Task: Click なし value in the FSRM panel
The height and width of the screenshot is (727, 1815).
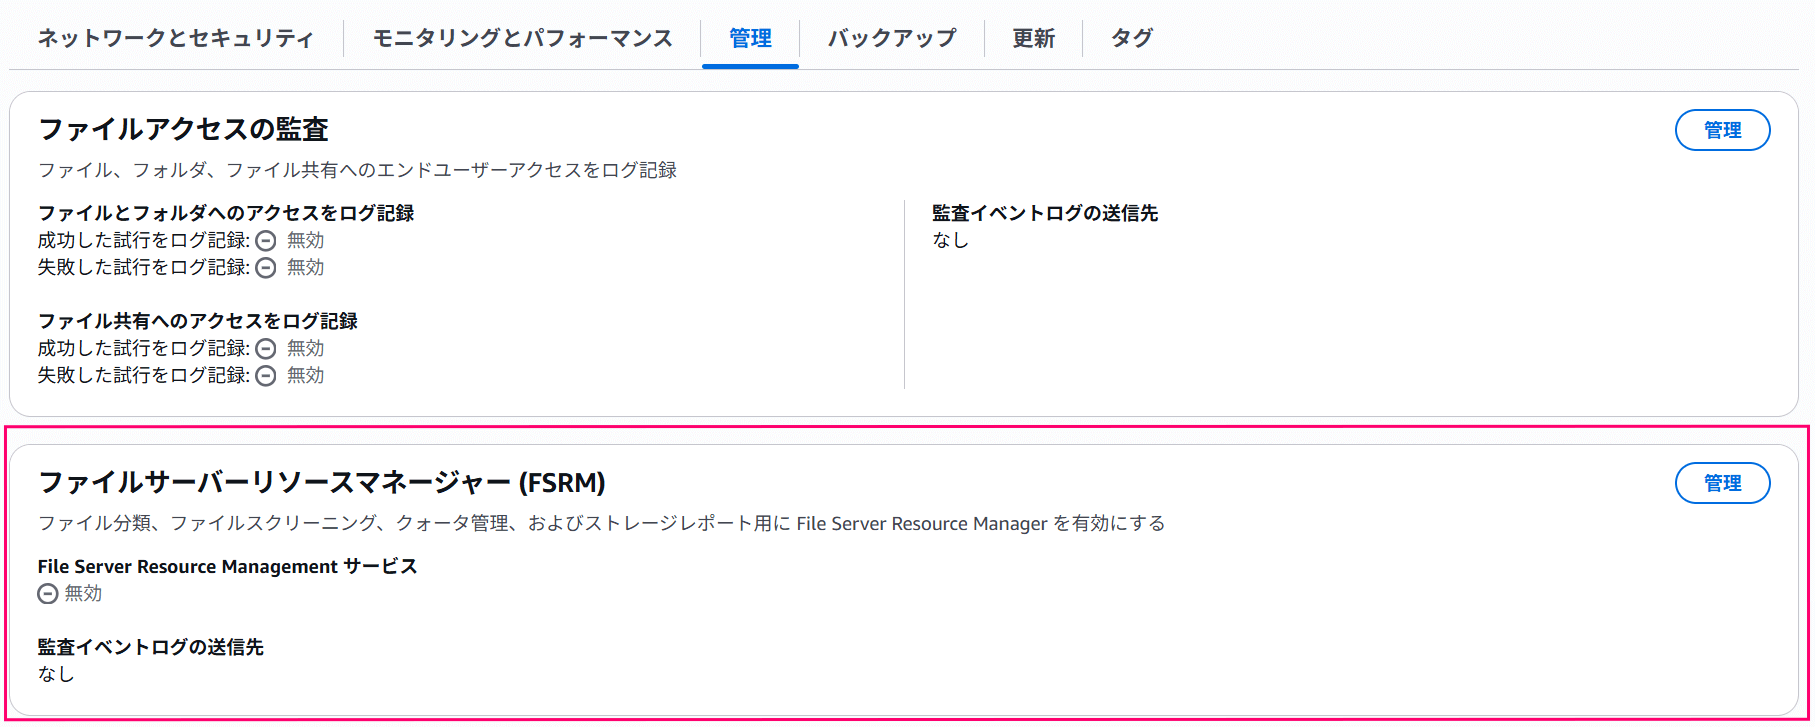Action: (56, 674)
